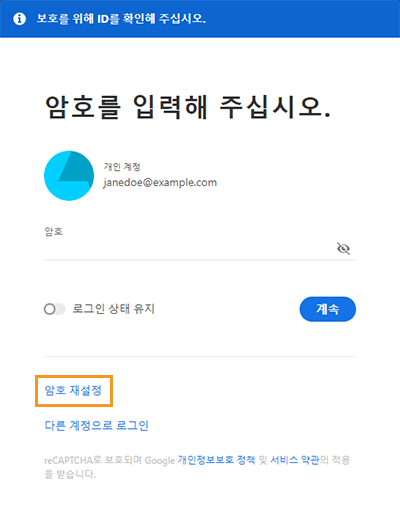The image size is (400, 525).
Task: Enable the 로그인 상태 유지 toggle switch
Action: [54, 309]
